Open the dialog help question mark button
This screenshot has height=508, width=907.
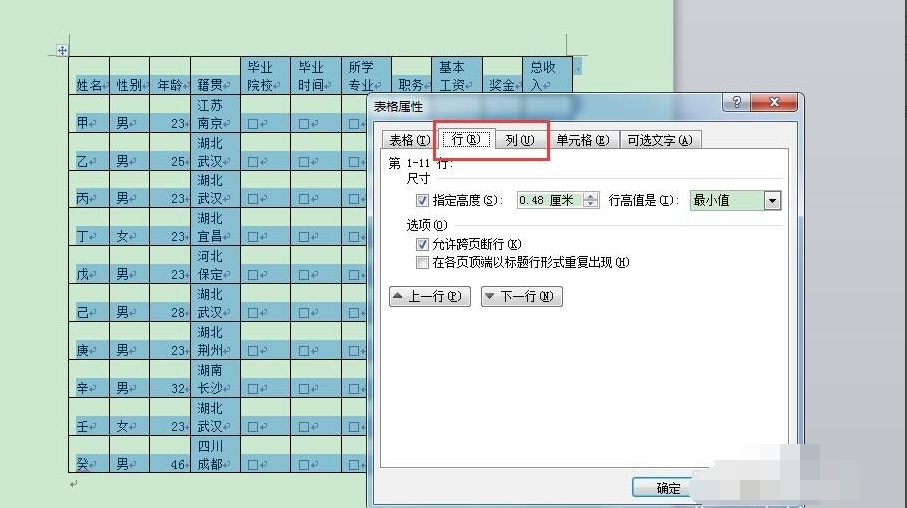pyautogui.click(x=736, y=102)
